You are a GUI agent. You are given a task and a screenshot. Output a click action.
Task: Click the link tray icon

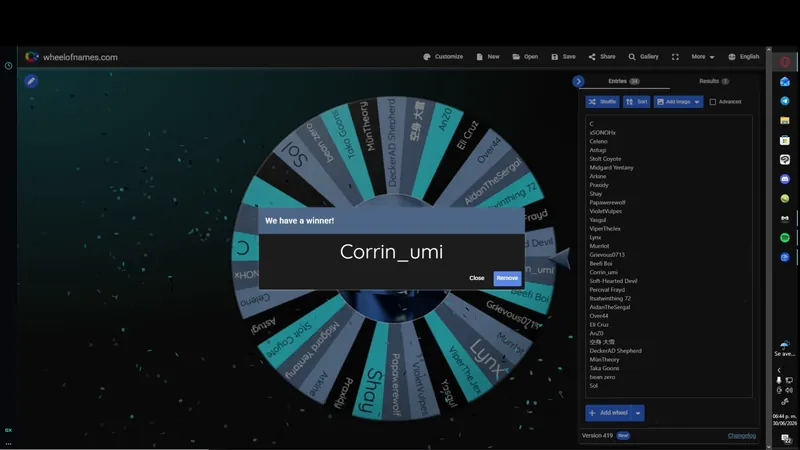pyautogui.click(x=785, y=402)
